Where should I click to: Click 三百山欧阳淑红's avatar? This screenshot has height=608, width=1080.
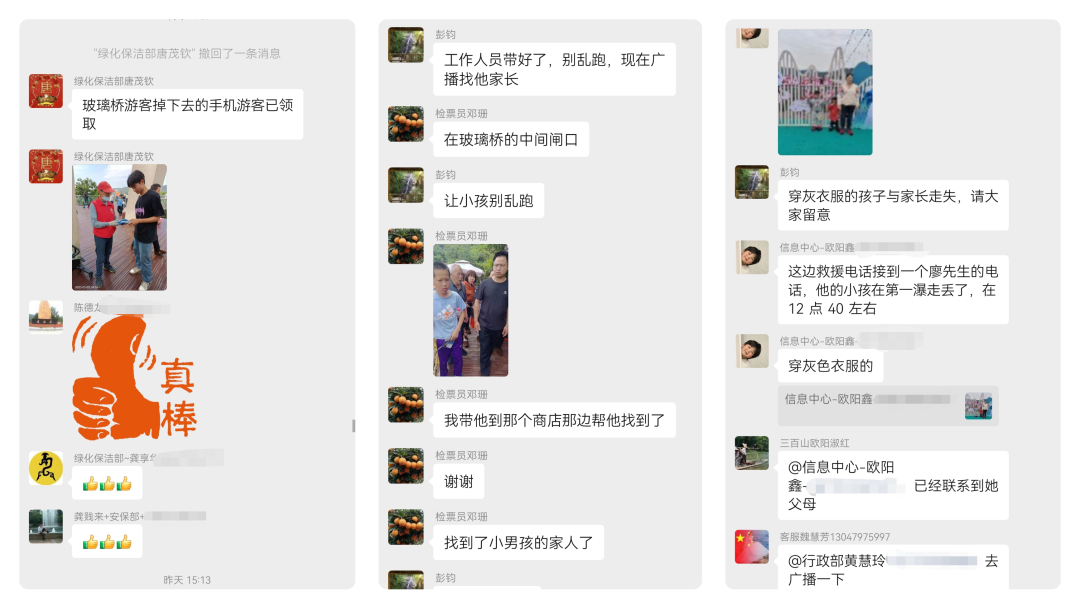click(x=751, y=453)
